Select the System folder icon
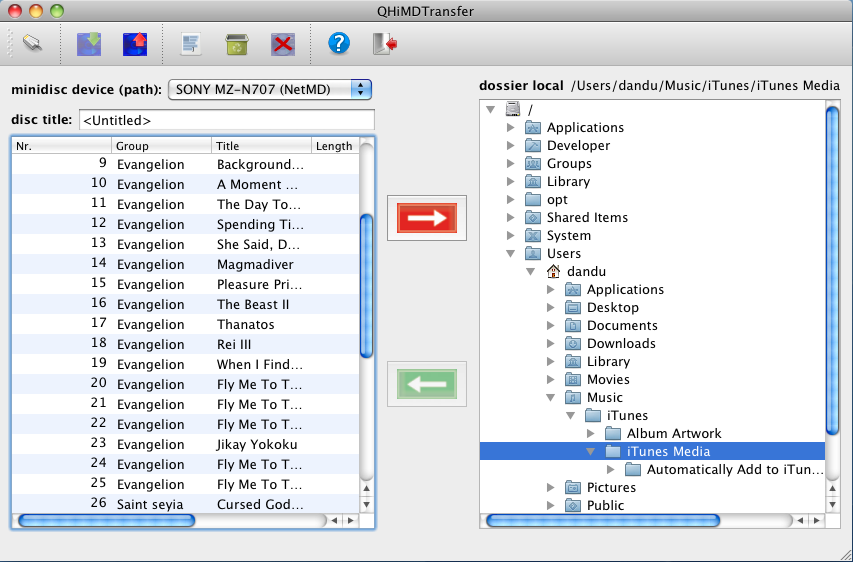Image resolution: width=853 pixels, height=562 pixels. point(533,235)
